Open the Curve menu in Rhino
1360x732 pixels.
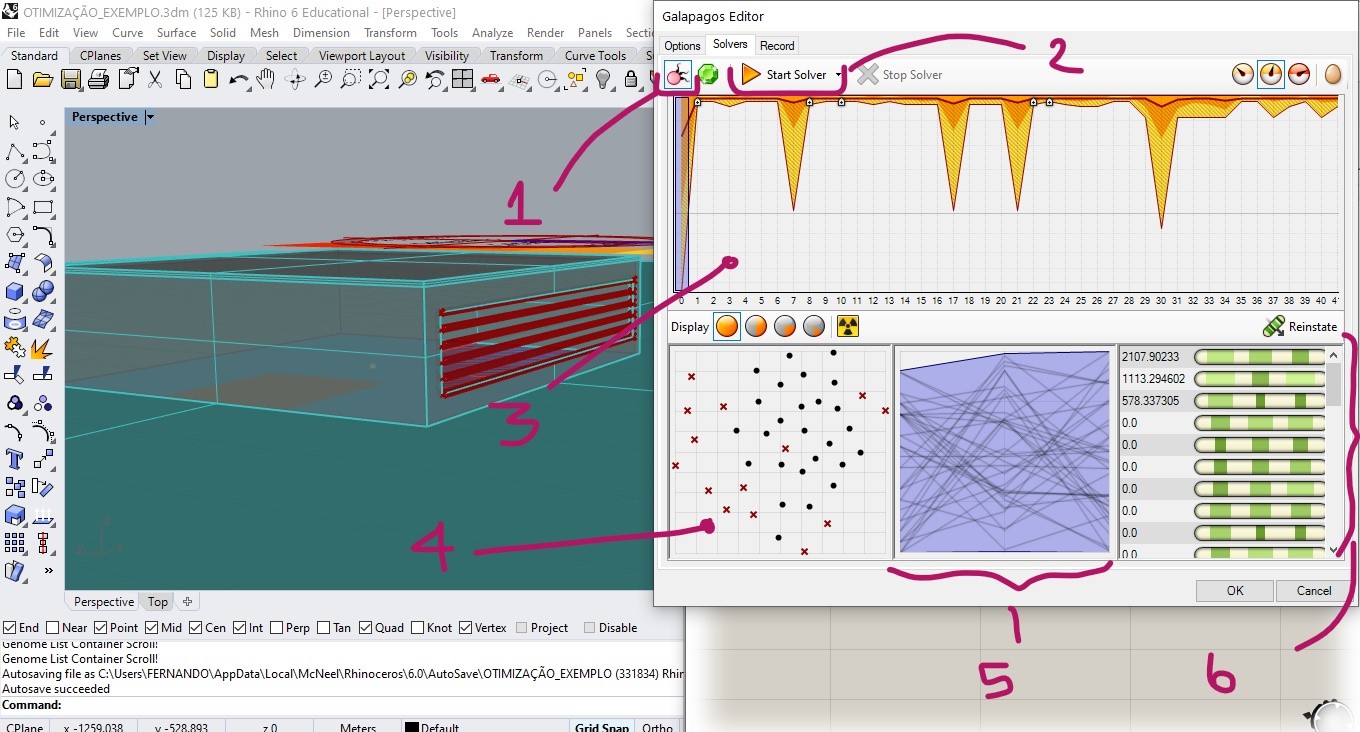pos(127,33)
